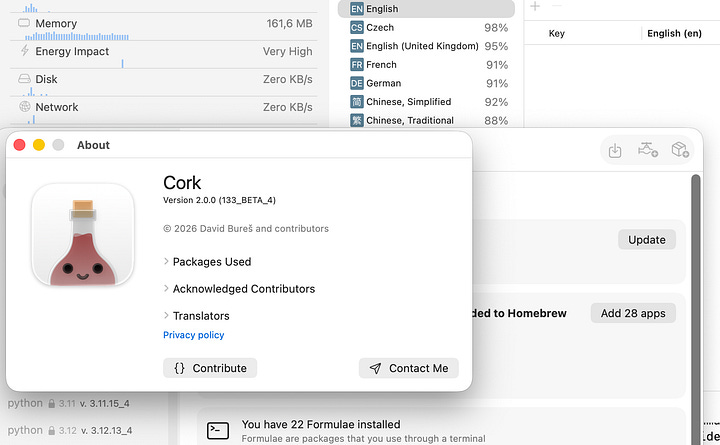Open the Privacy policy link
This screenshot has height=445, width=720.
(193, 335)
